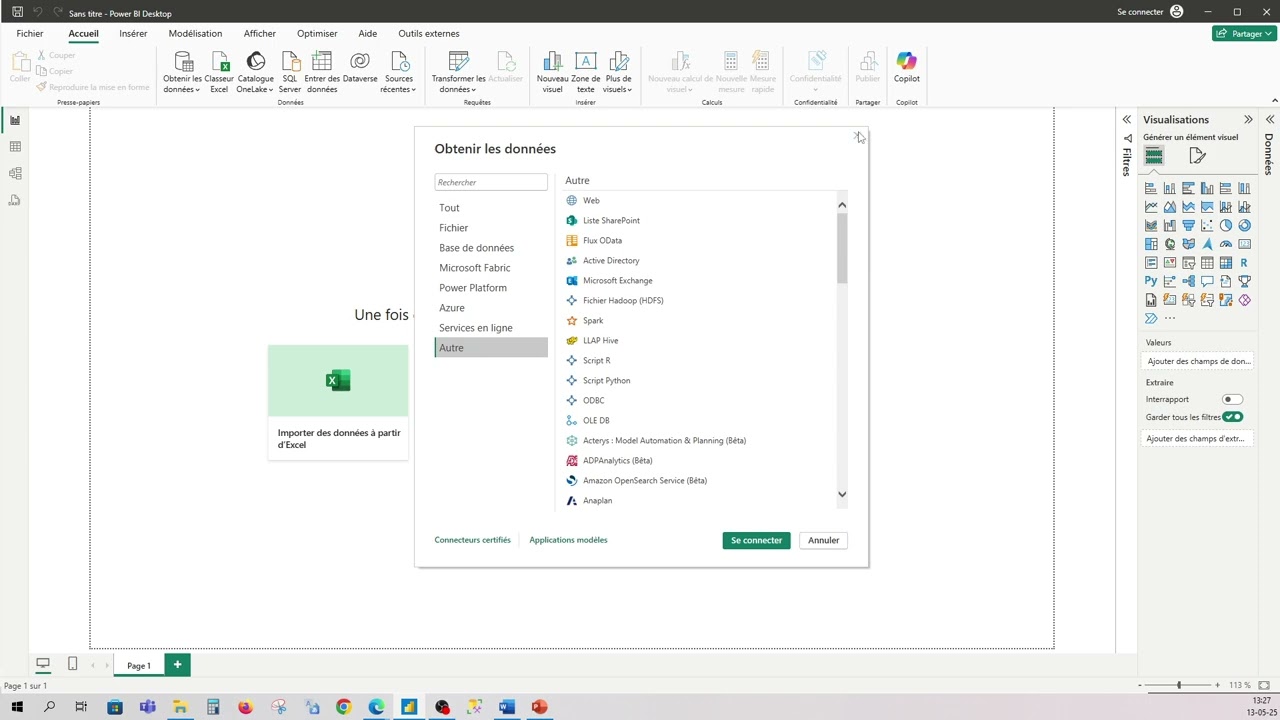Click Nouveau visuel in the ribbon

point(552,74)
